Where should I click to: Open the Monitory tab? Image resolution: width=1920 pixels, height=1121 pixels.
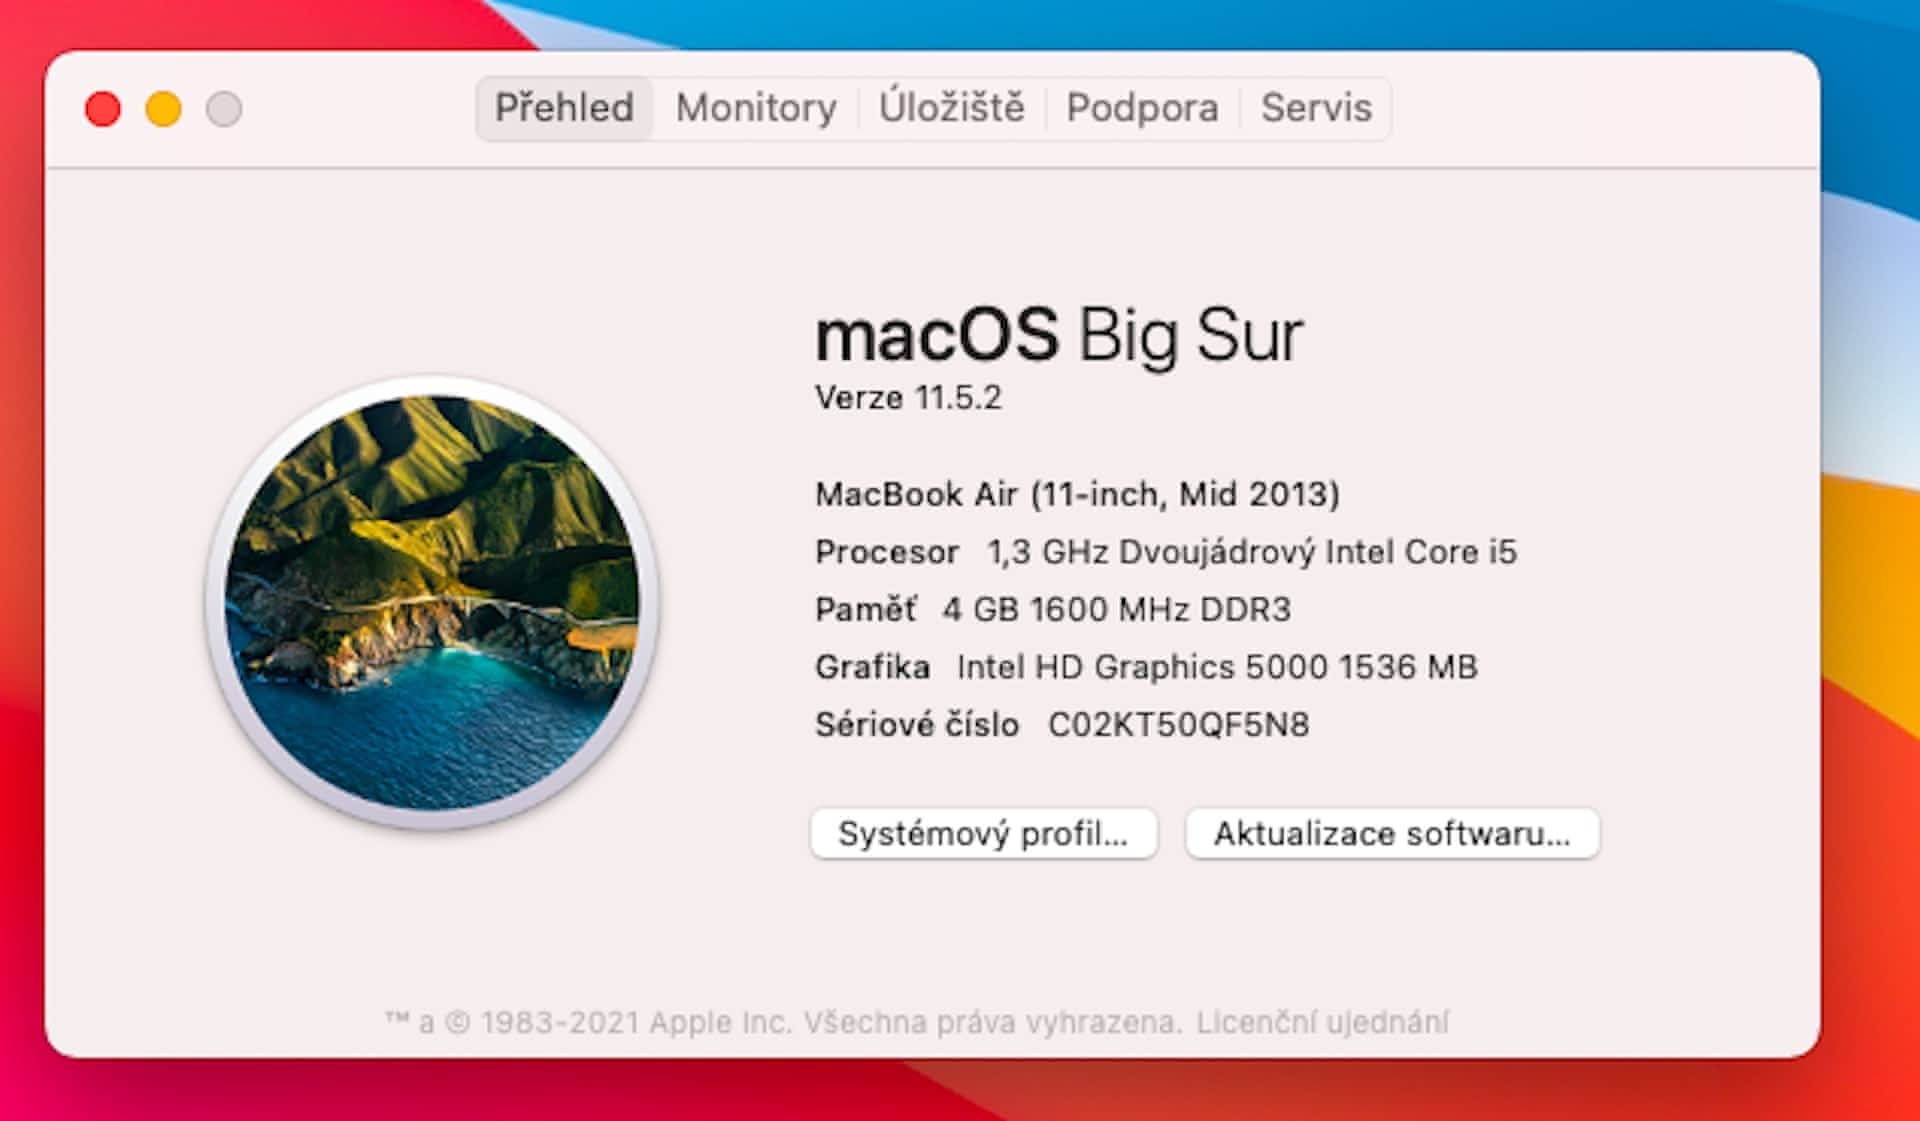tap(756, 108)
